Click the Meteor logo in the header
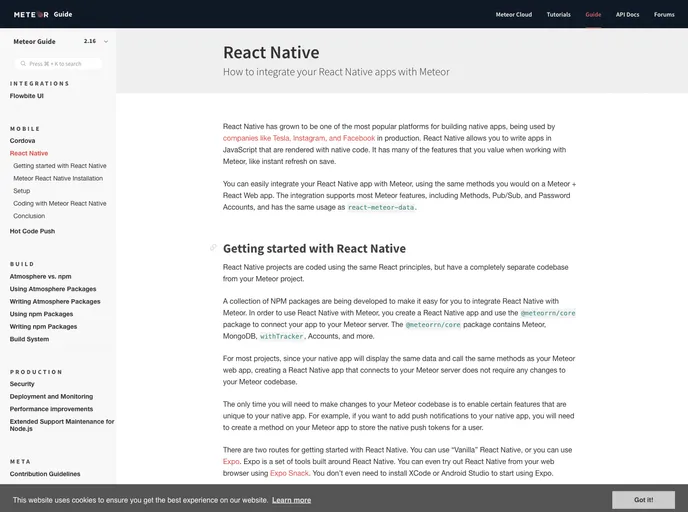The height and width of the screenshot is (512, 688). (31, 14)
